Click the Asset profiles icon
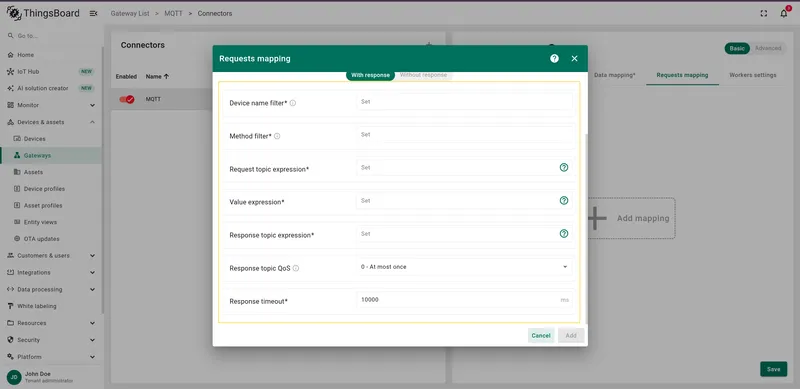Screen dimensions: 800x389 click(17, 206)
